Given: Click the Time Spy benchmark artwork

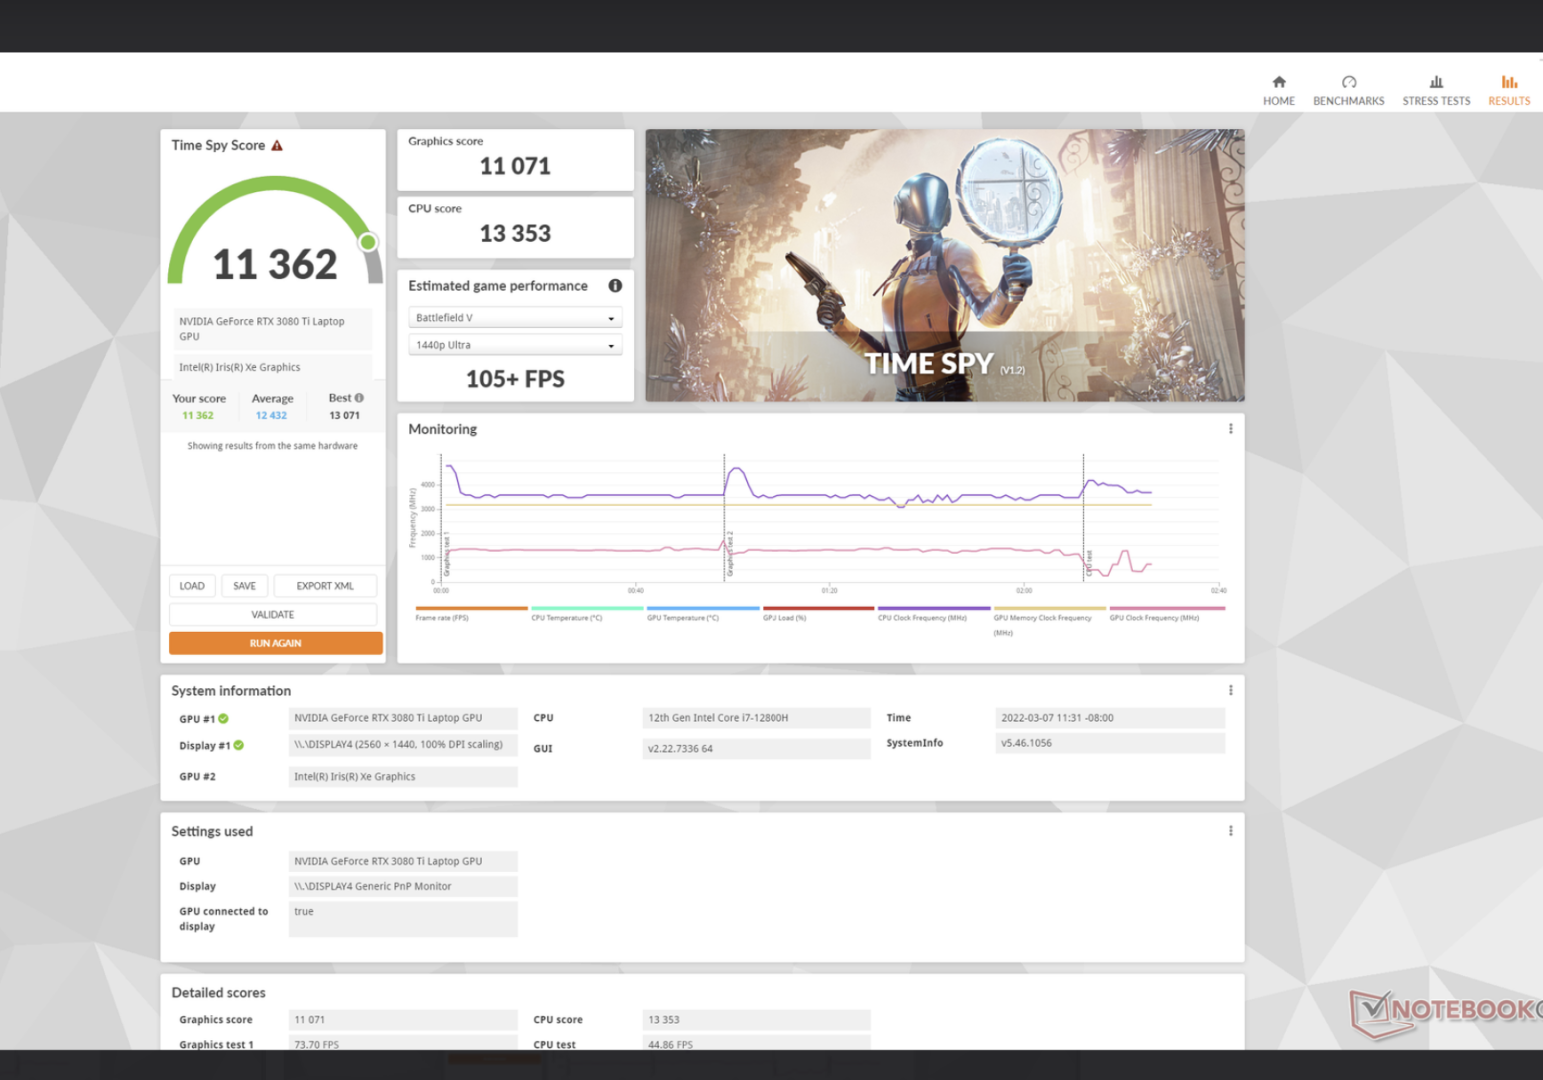Looking at the screenshot, I should point(945,265).
